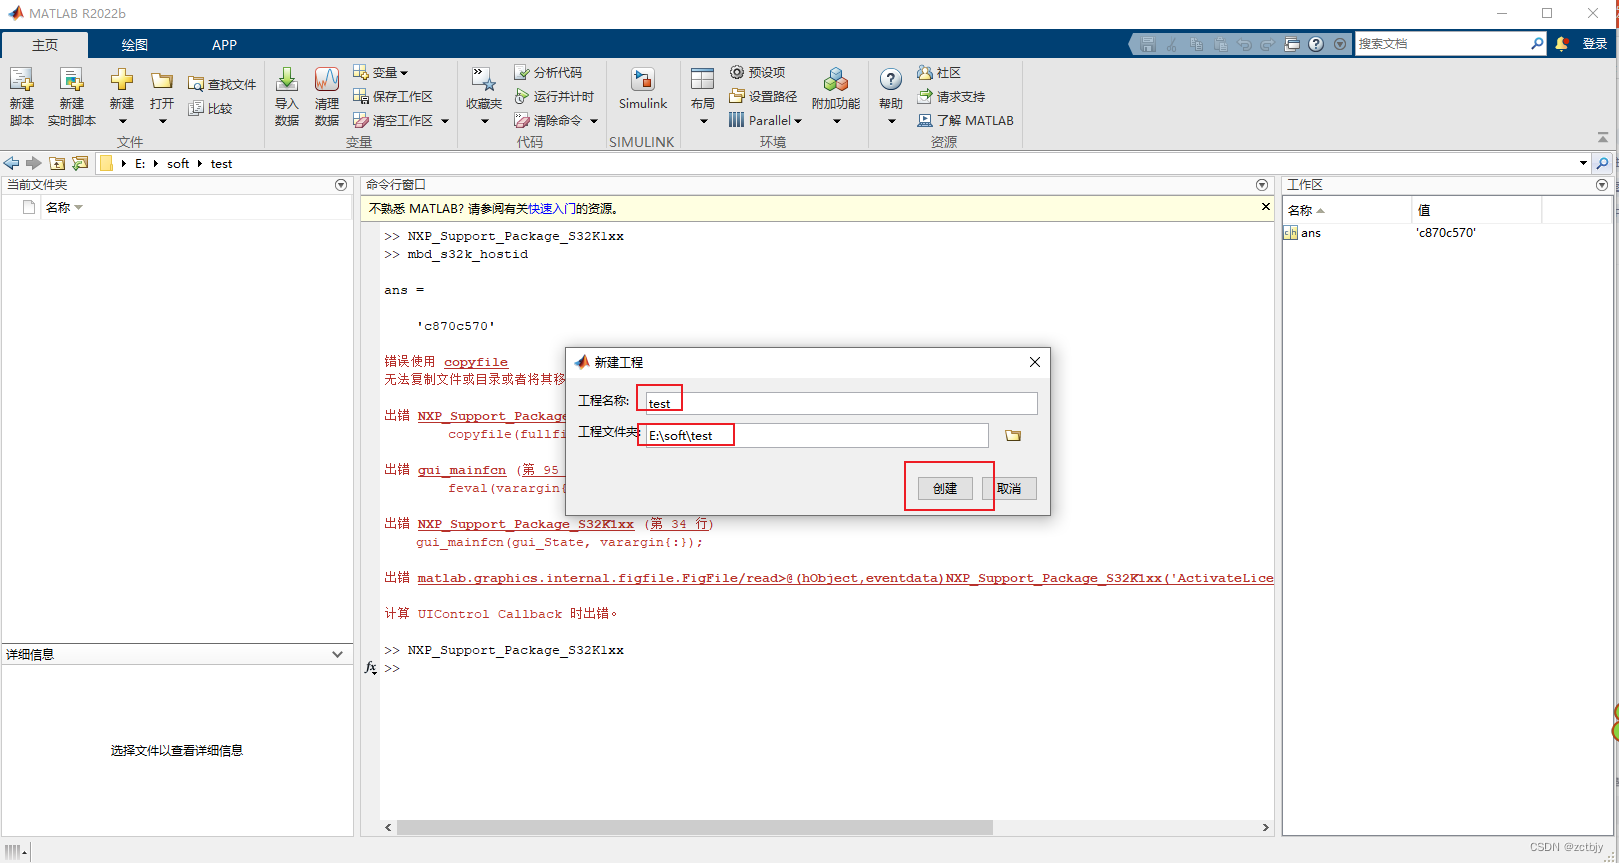This screenshot has height=863, width=1619.
Task: Expand the 清空工作区 dropdown arrow
Action: 445,121
